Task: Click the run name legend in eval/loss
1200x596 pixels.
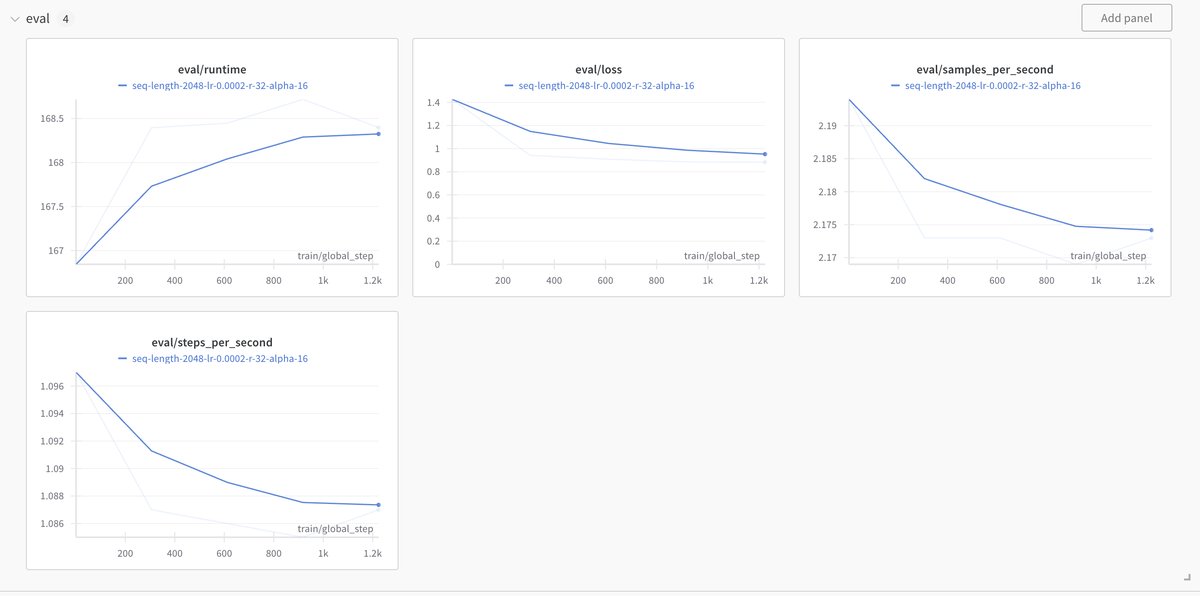Action: (x=606, y=86)
